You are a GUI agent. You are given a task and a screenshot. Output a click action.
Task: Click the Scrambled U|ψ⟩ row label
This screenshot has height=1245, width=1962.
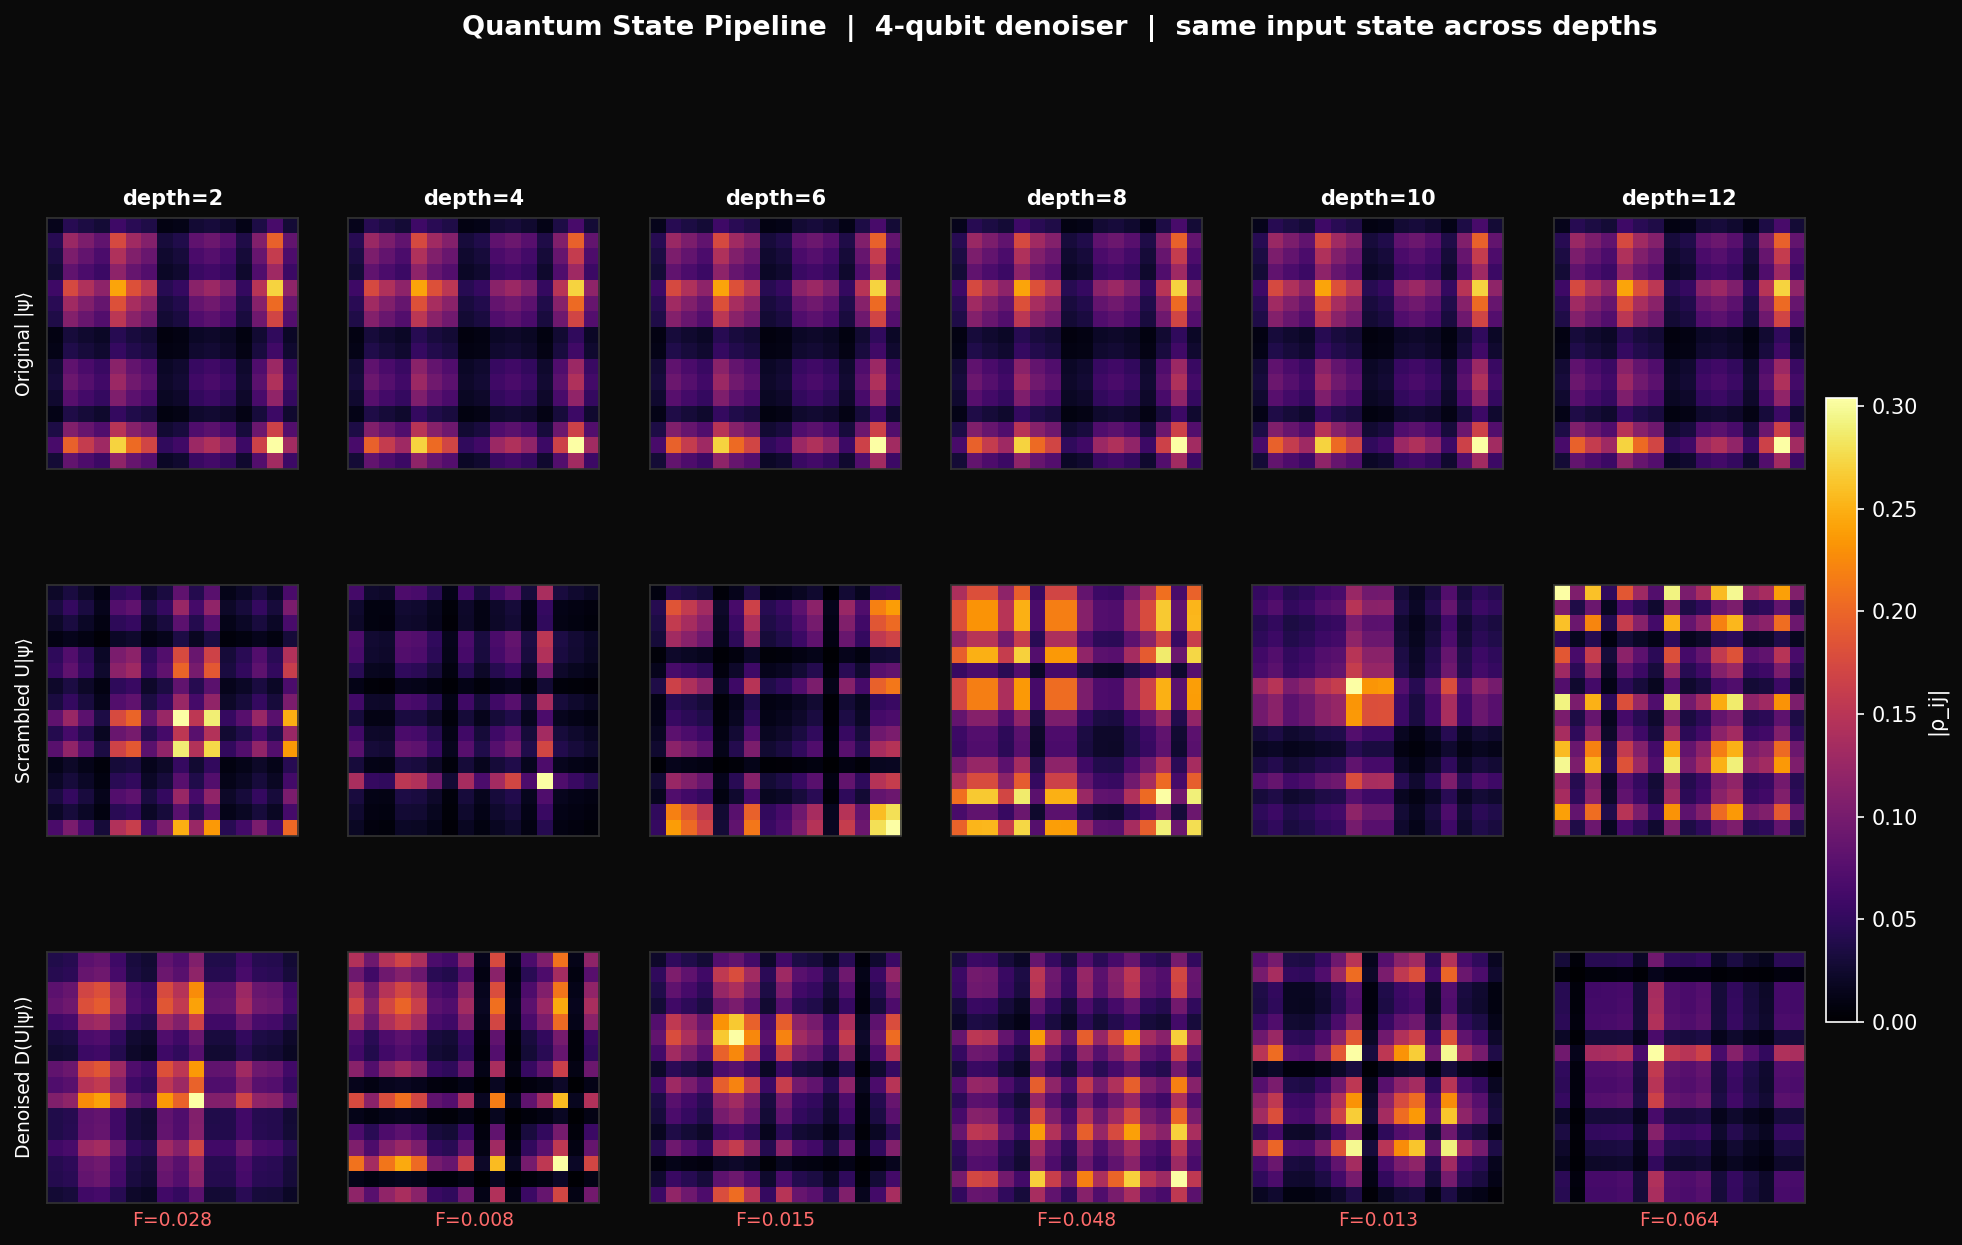coord(24,710)
